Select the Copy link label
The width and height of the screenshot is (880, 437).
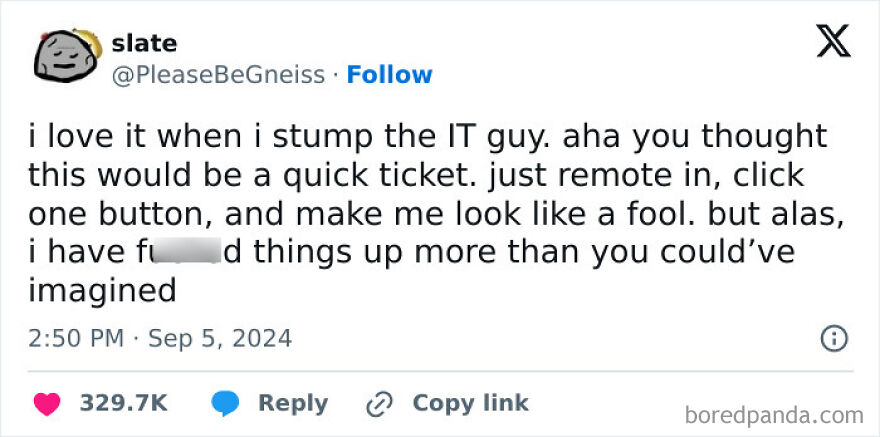point(470,403)
